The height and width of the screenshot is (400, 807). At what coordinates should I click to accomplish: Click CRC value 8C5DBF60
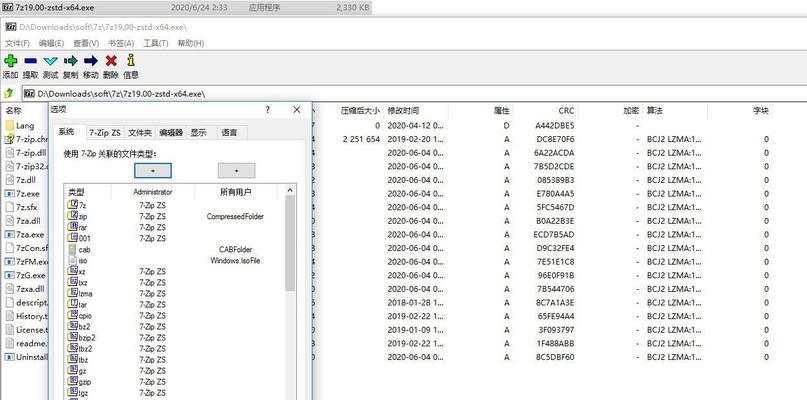555,357
